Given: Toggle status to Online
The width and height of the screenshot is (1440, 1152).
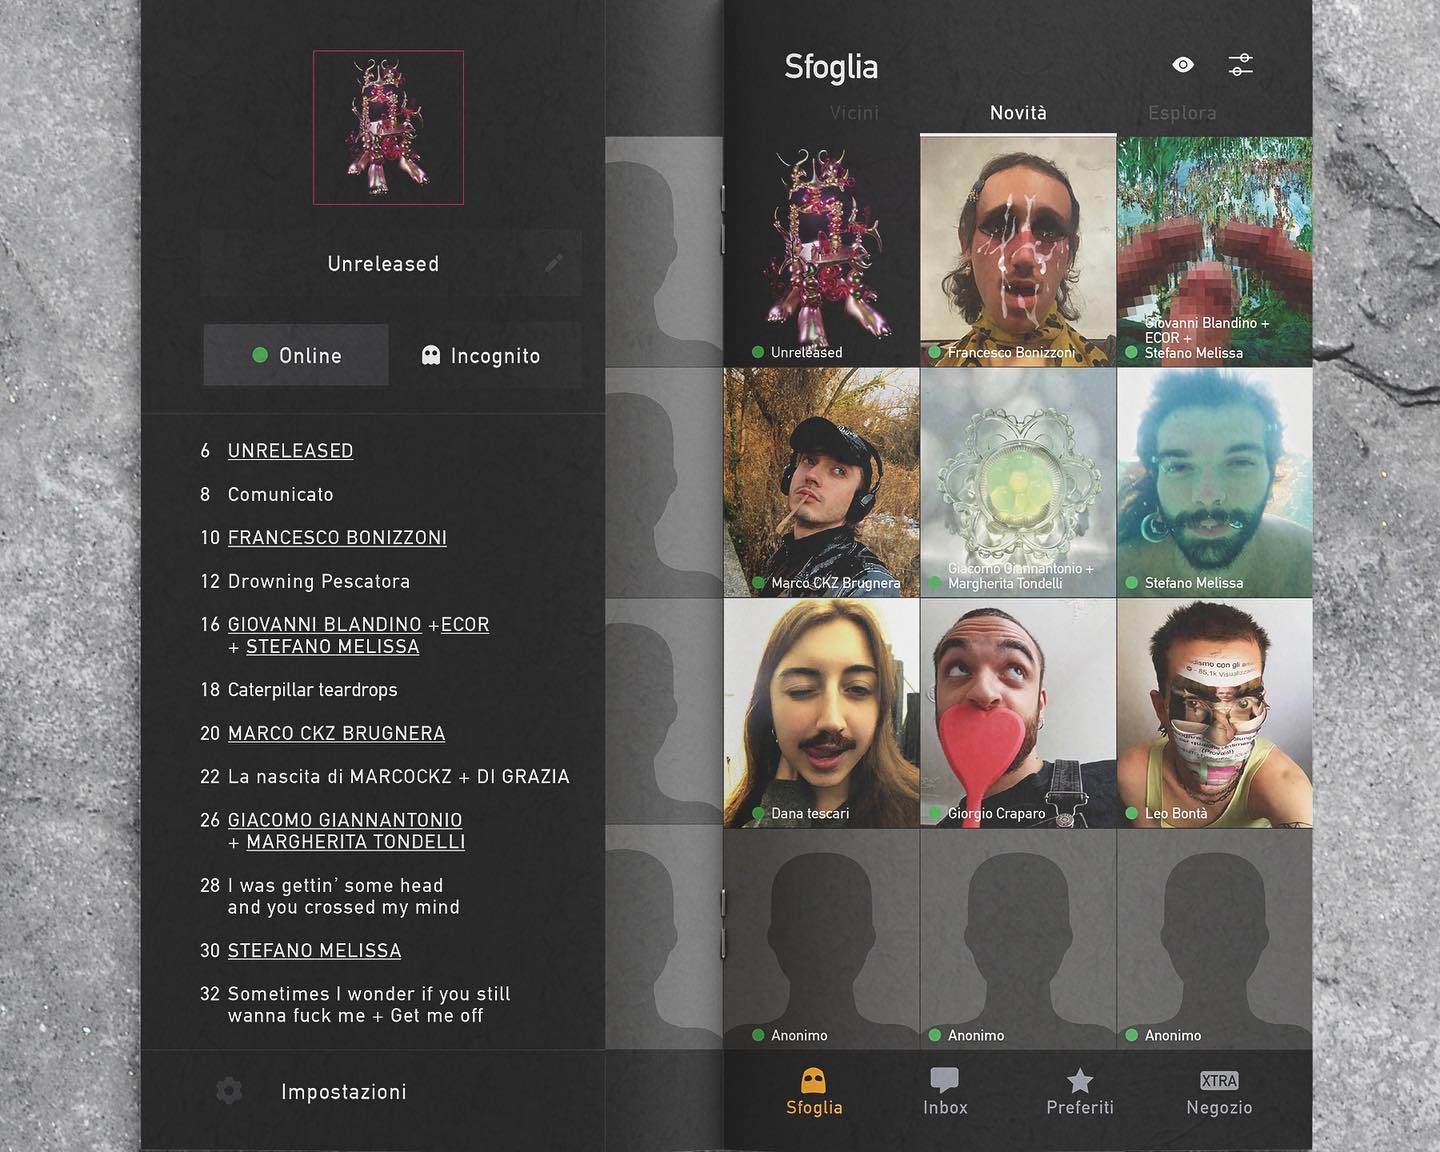Looking at the screenshot, I should tap(296, 355).
